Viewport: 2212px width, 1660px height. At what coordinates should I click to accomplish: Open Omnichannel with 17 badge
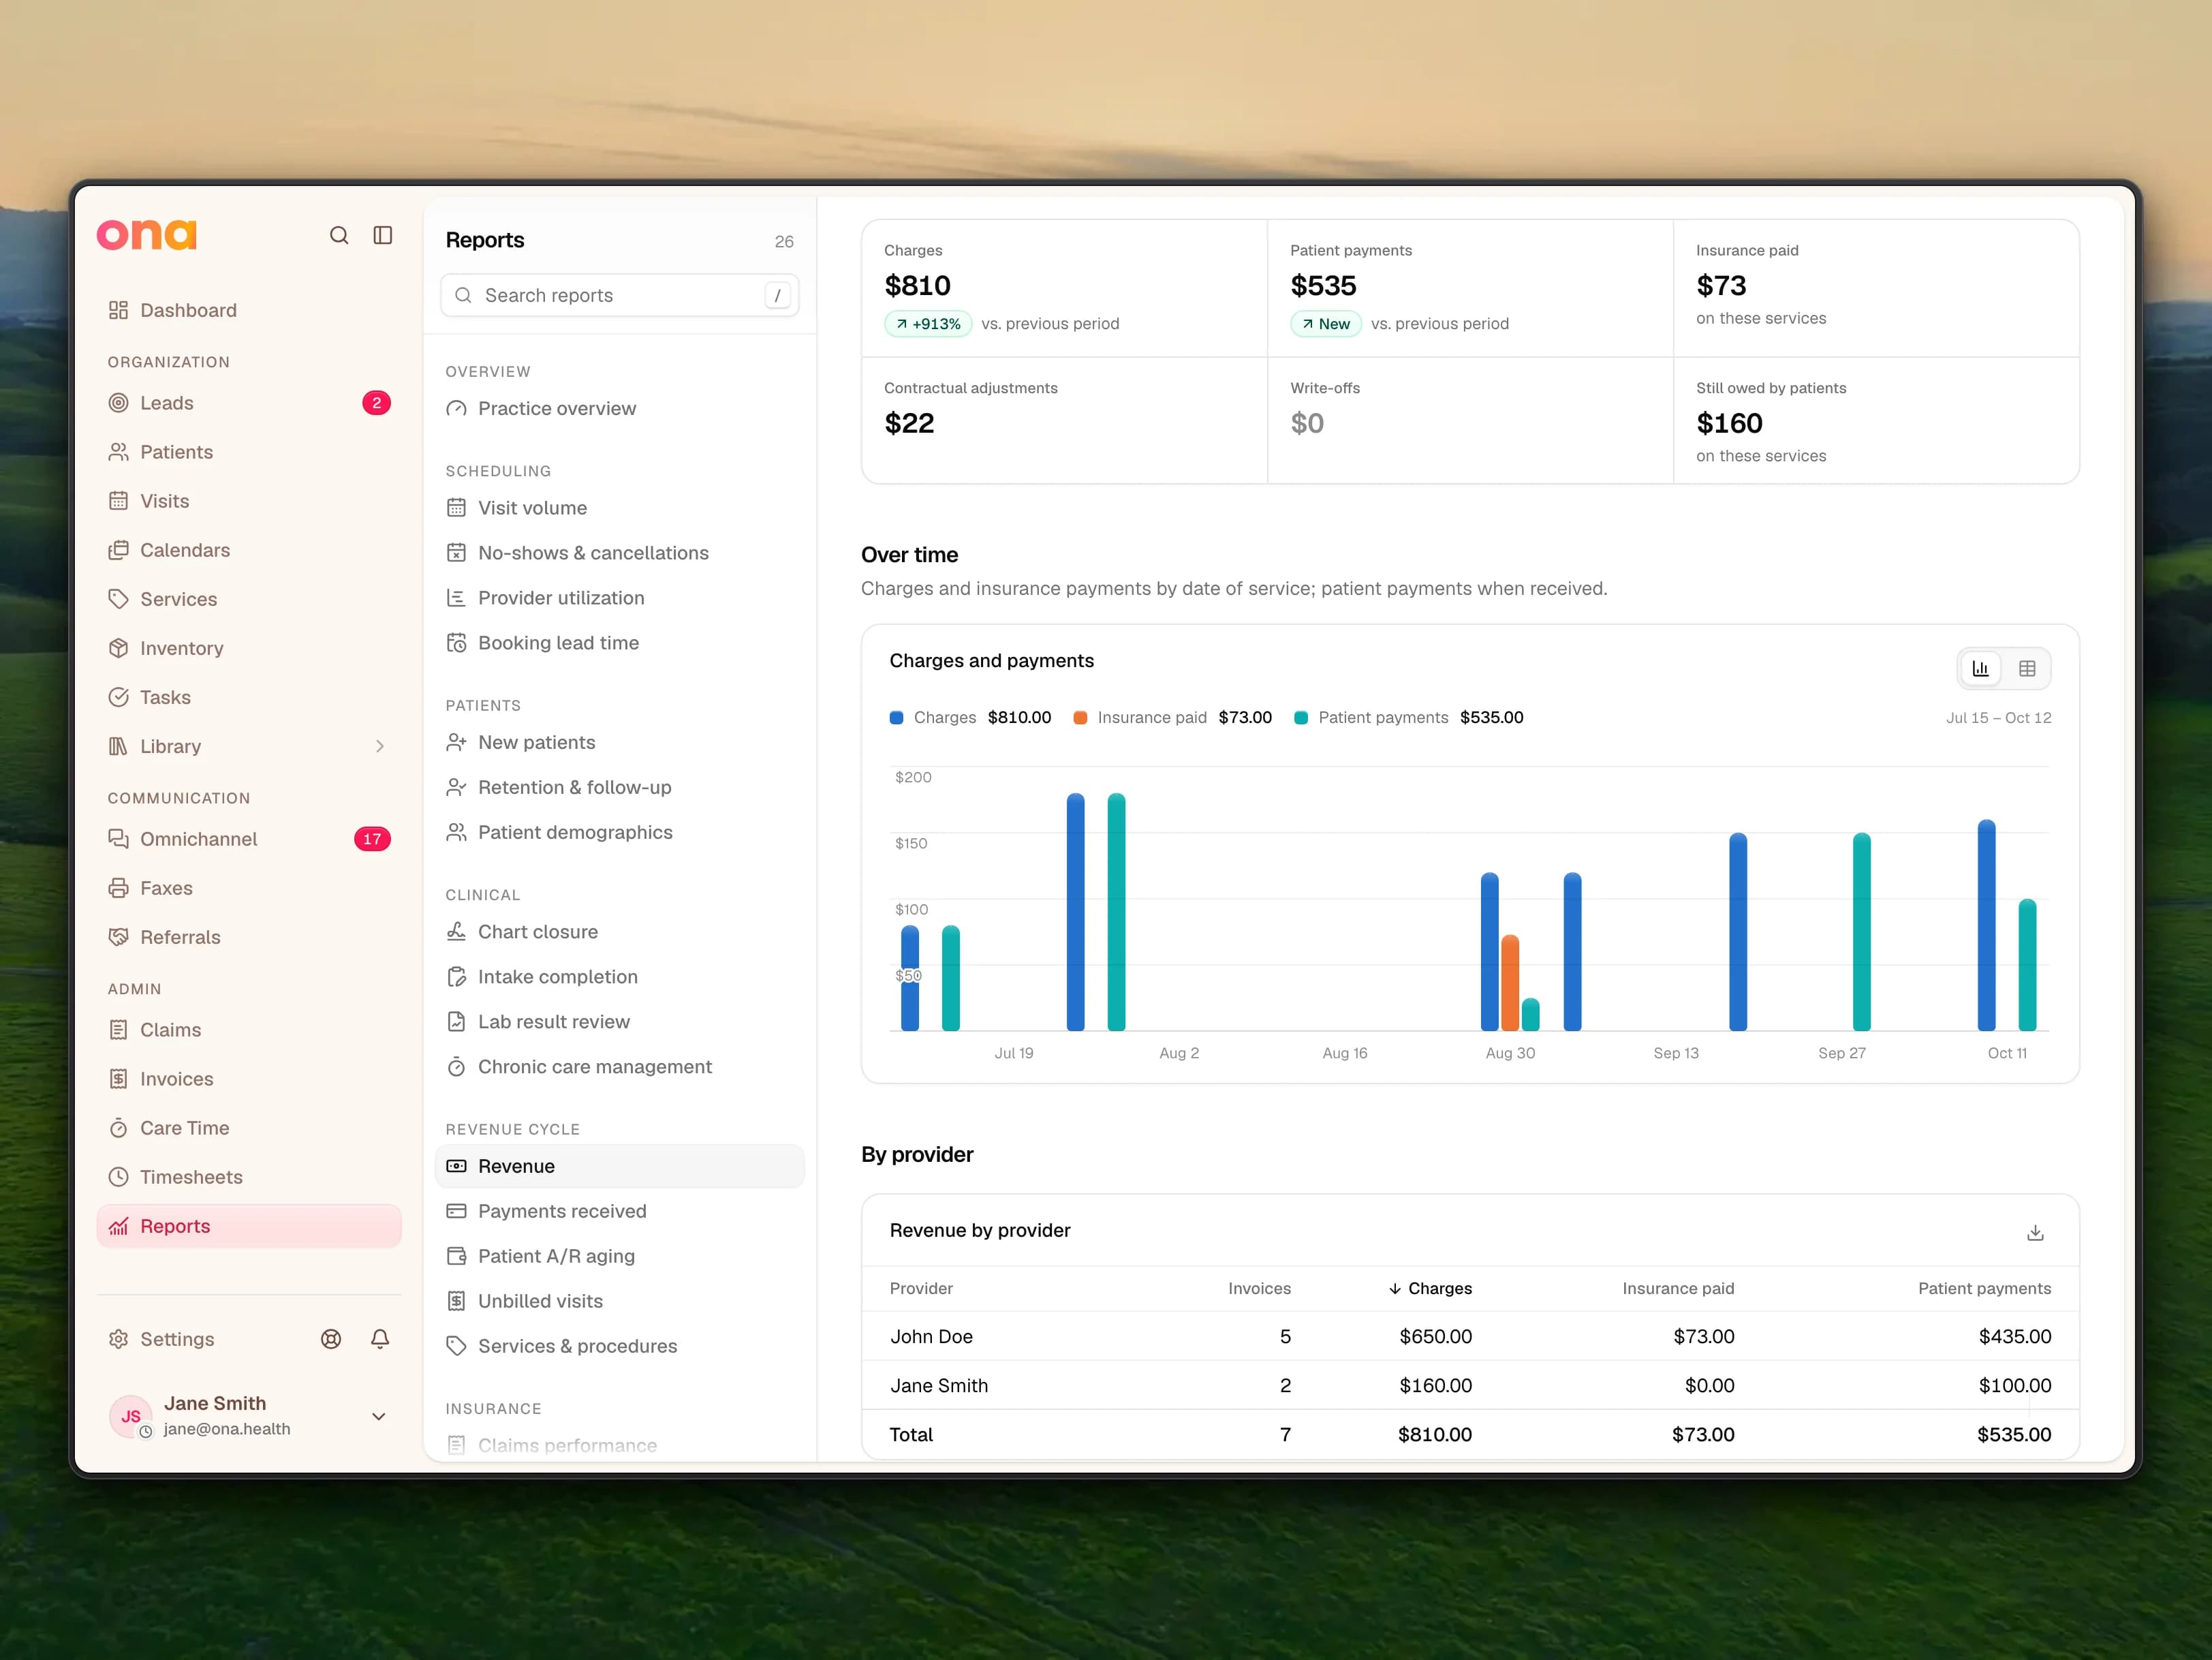[249, 839]
